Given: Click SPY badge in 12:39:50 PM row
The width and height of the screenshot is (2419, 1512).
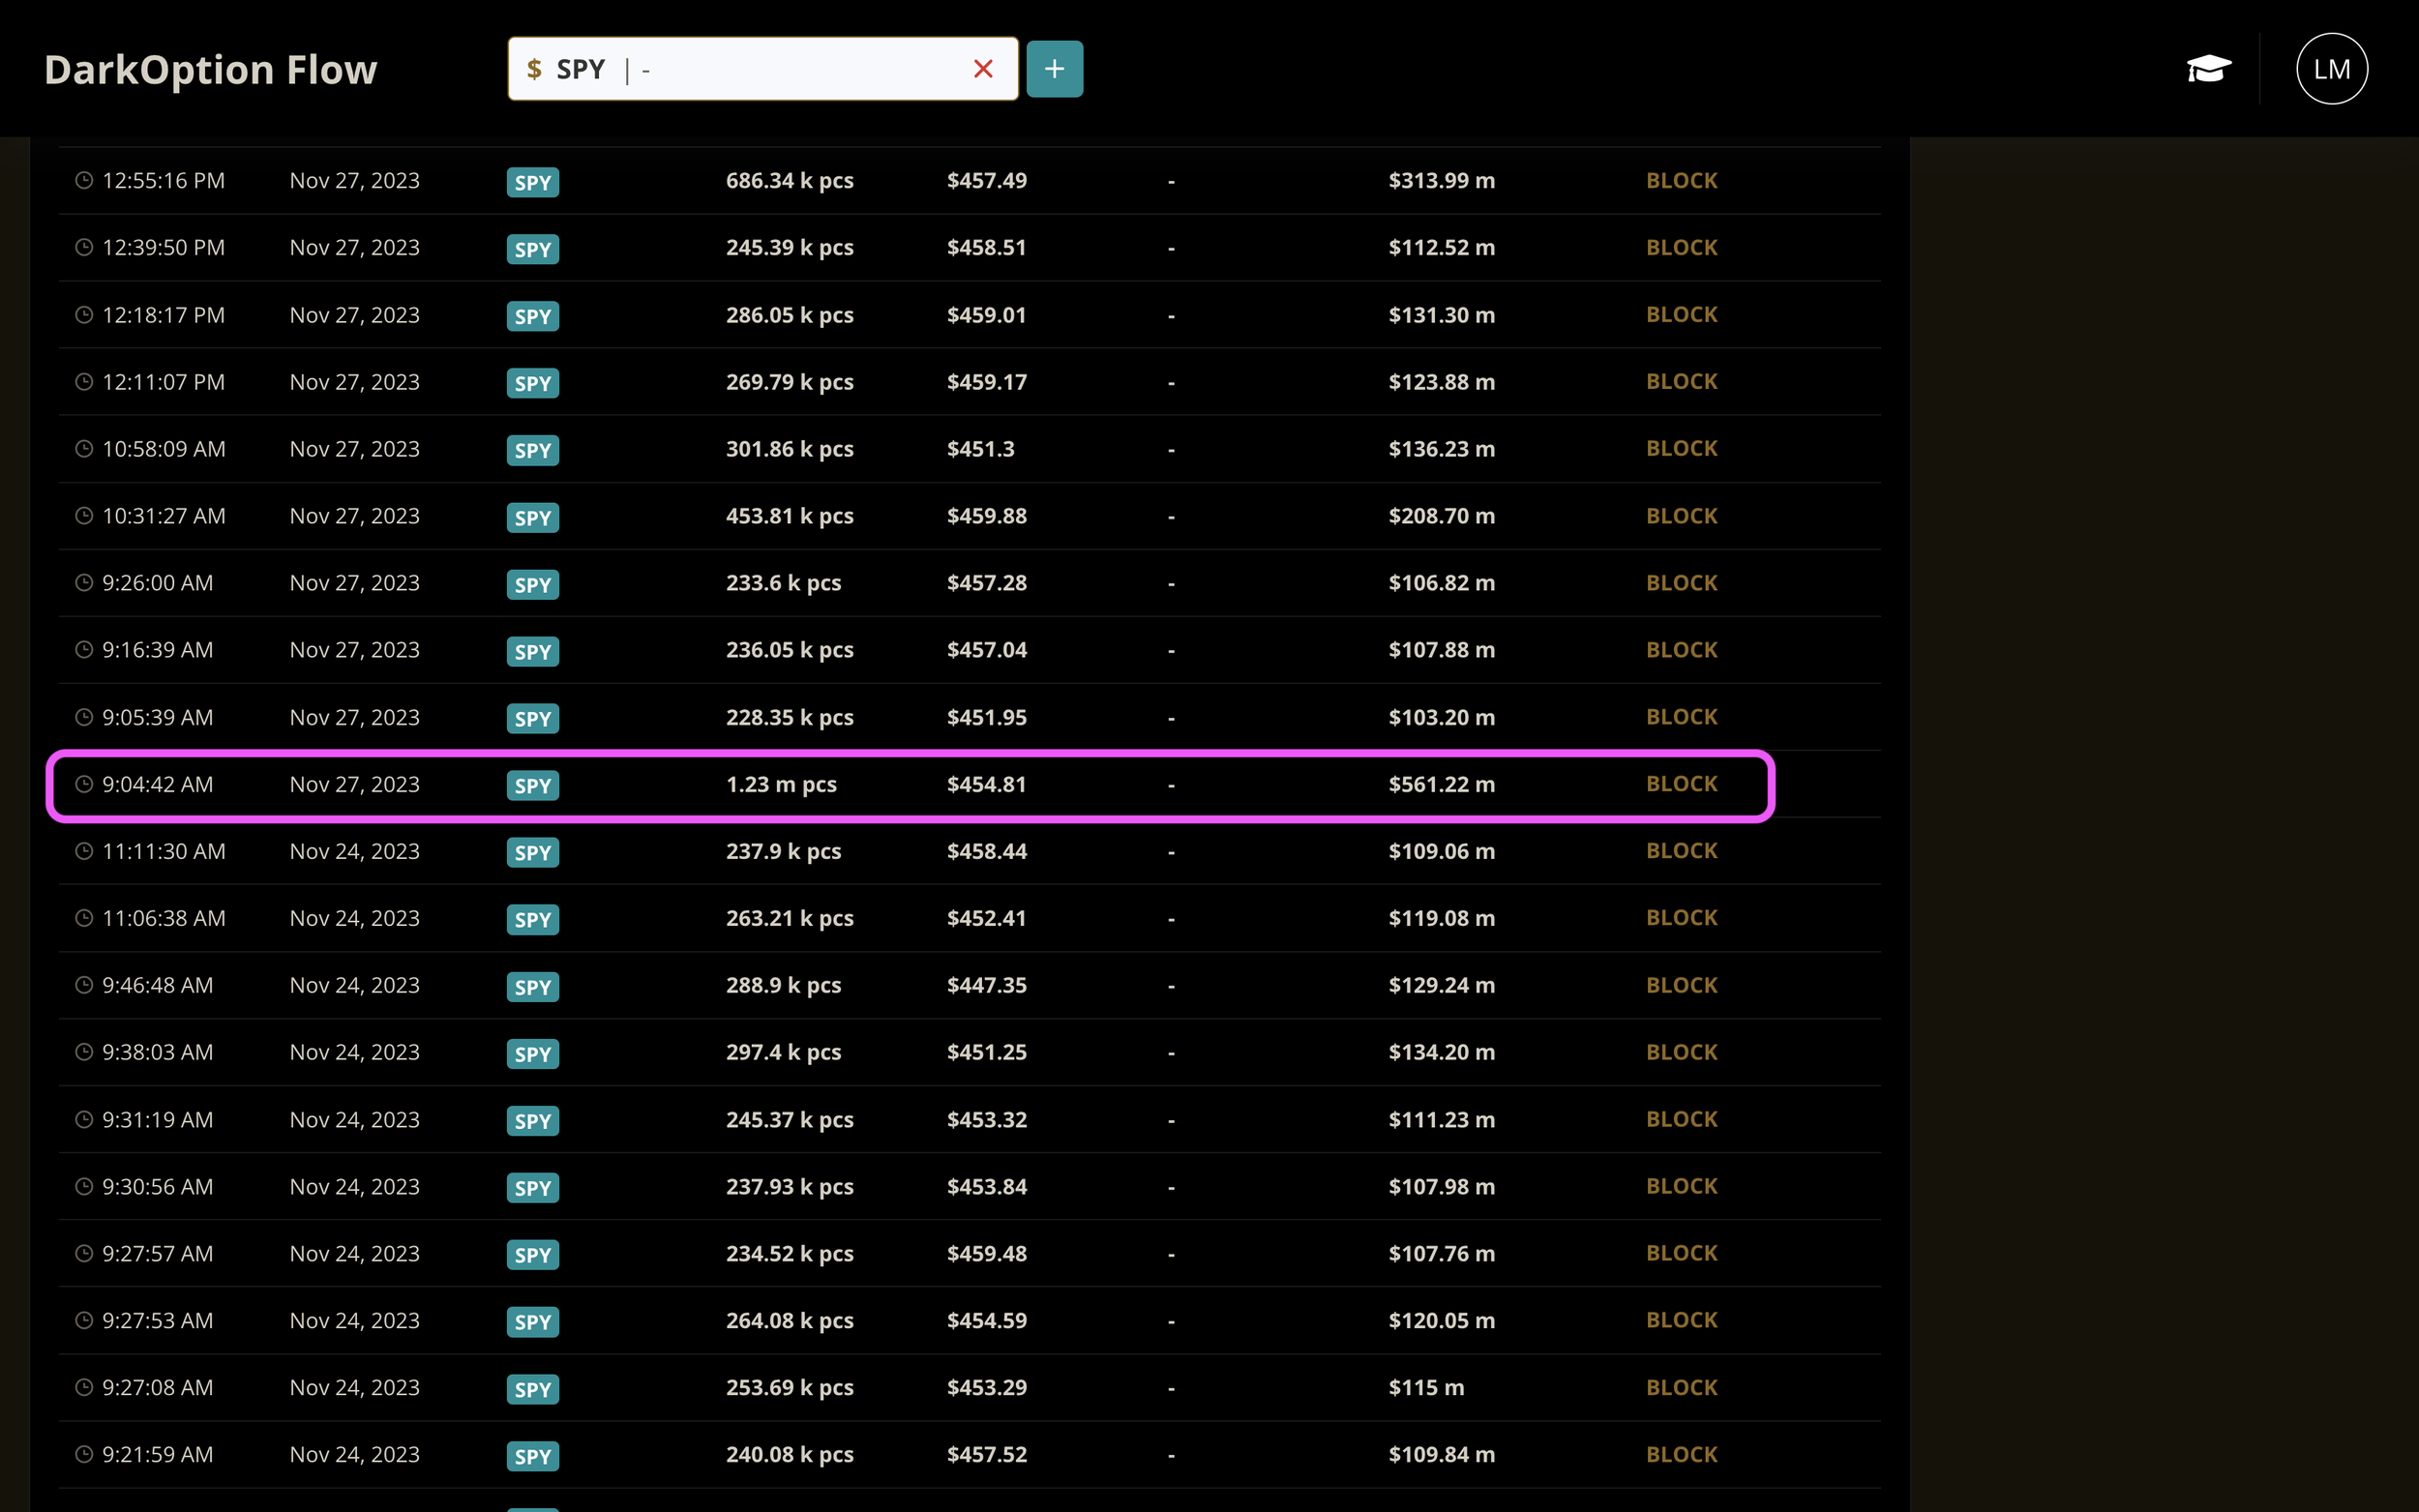Looking at the screenshot, I should (532, 249).
